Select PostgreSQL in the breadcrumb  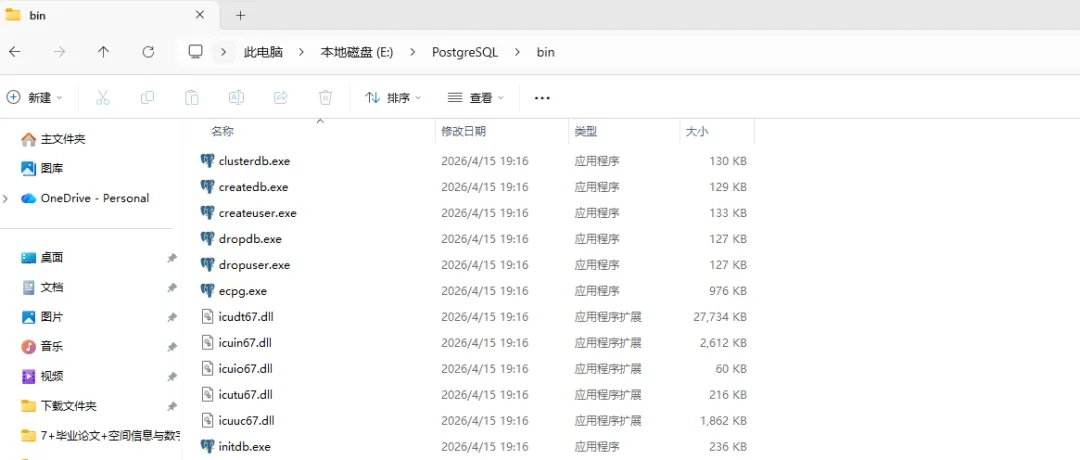pos(465,52)
